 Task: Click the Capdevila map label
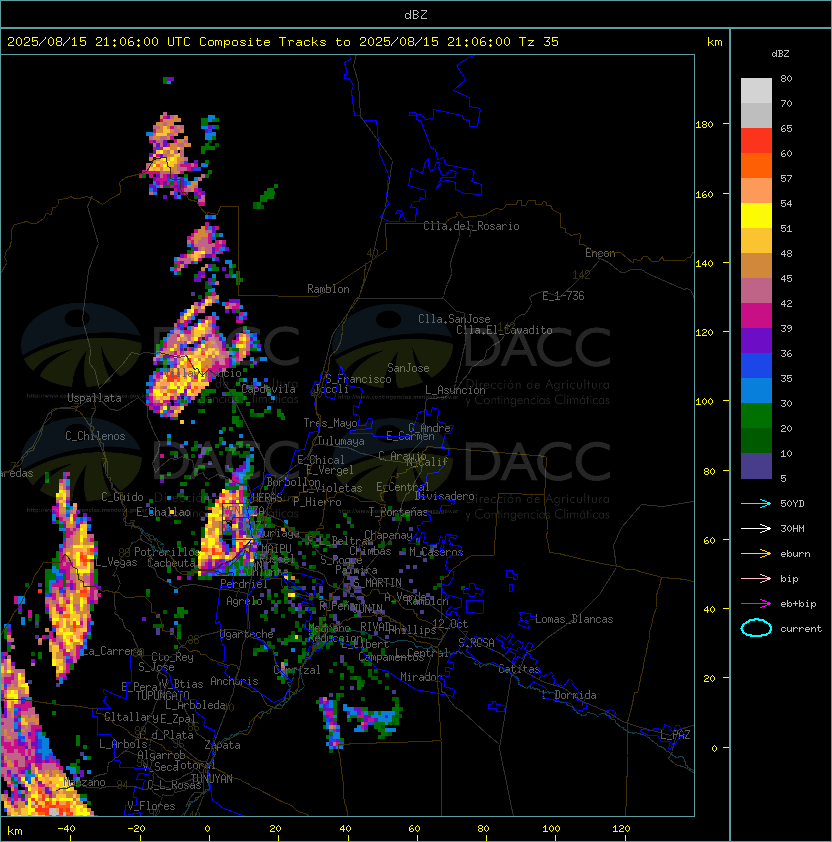click(x=269, y=389)
